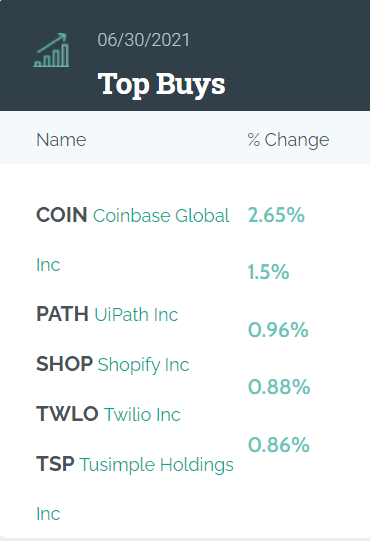Click the 1.5% change value
Screen dimensions: 370x541
tap(269, 272)
